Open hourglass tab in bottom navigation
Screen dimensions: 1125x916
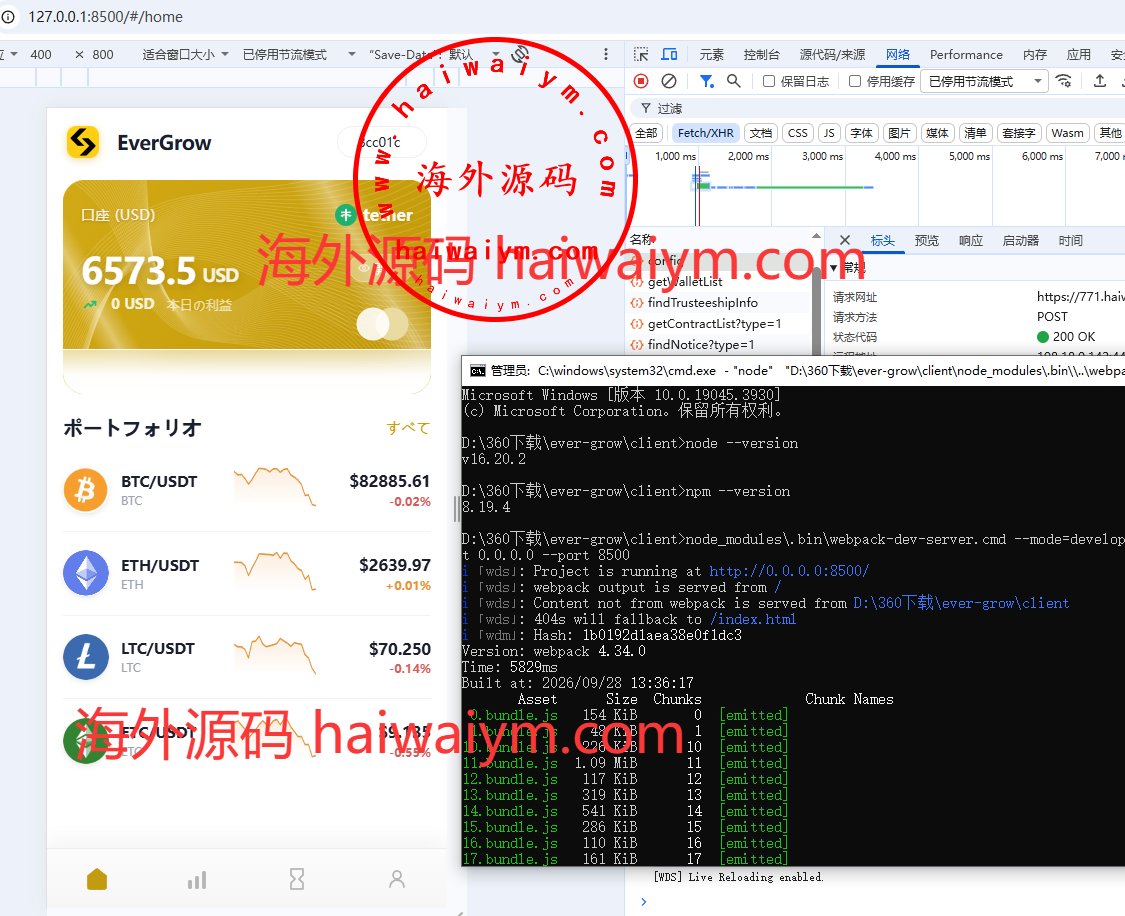297,879
